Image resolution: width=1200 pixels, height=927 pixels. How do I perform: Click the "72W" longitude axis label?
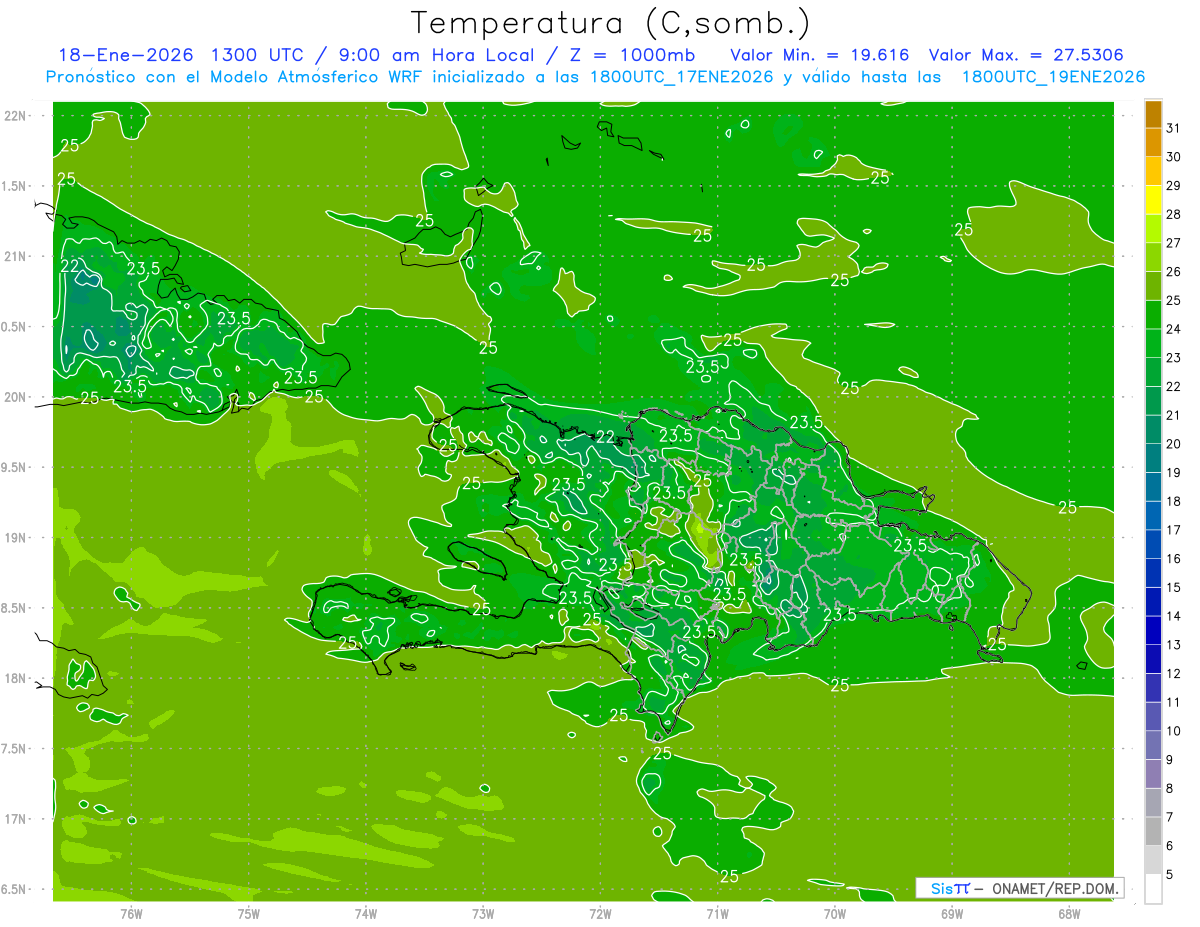(x=600, y=913)
